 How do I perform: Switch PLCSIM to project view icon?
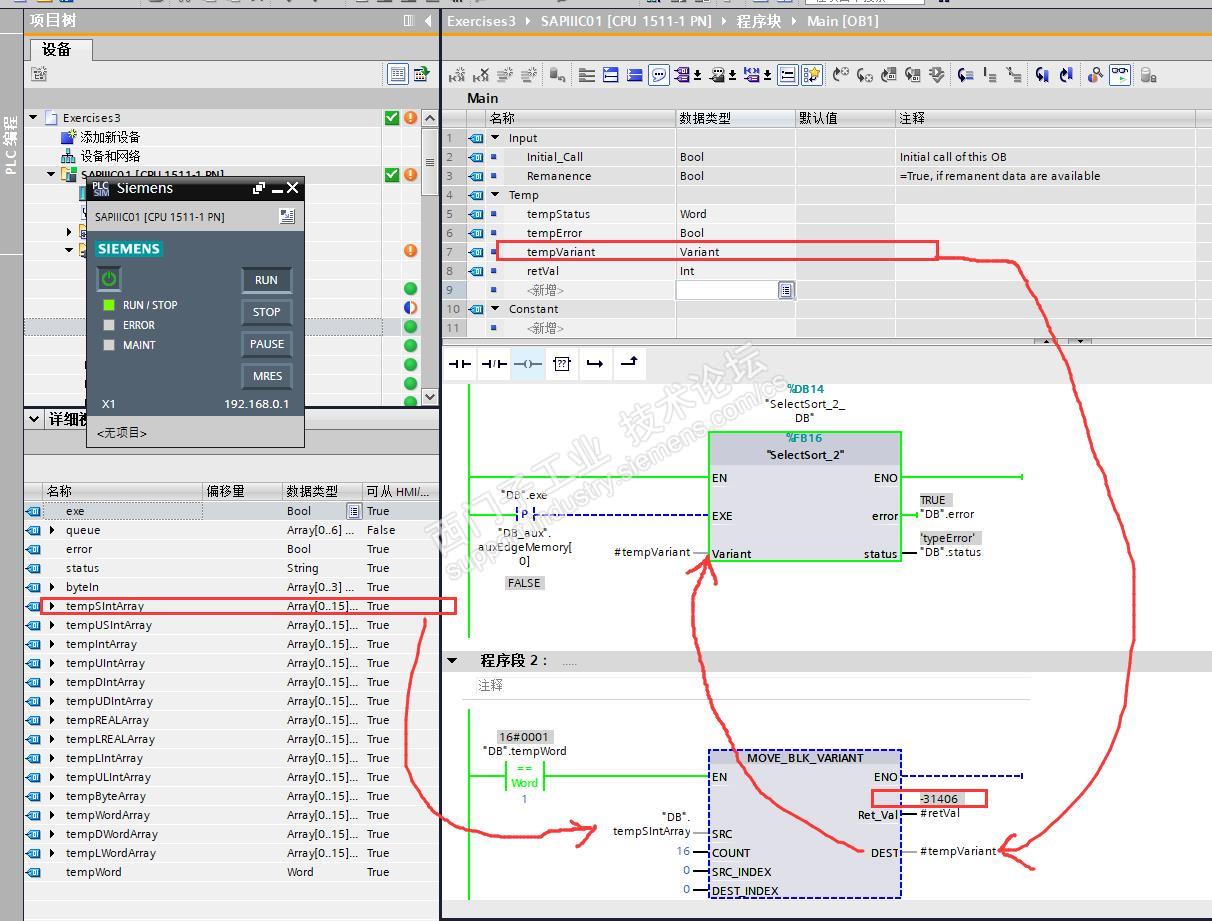tap(287, 216)
